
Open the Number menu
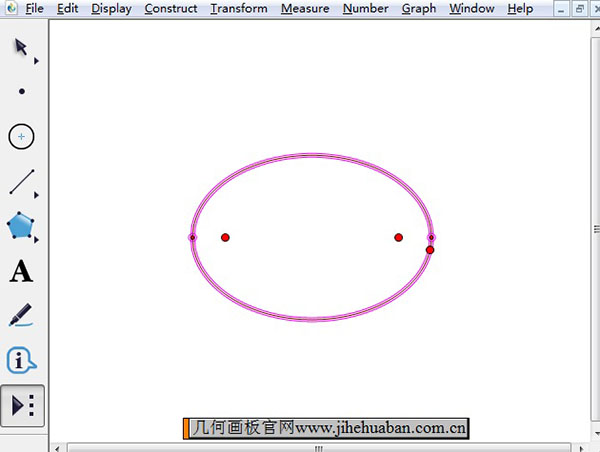pos(365,8)
